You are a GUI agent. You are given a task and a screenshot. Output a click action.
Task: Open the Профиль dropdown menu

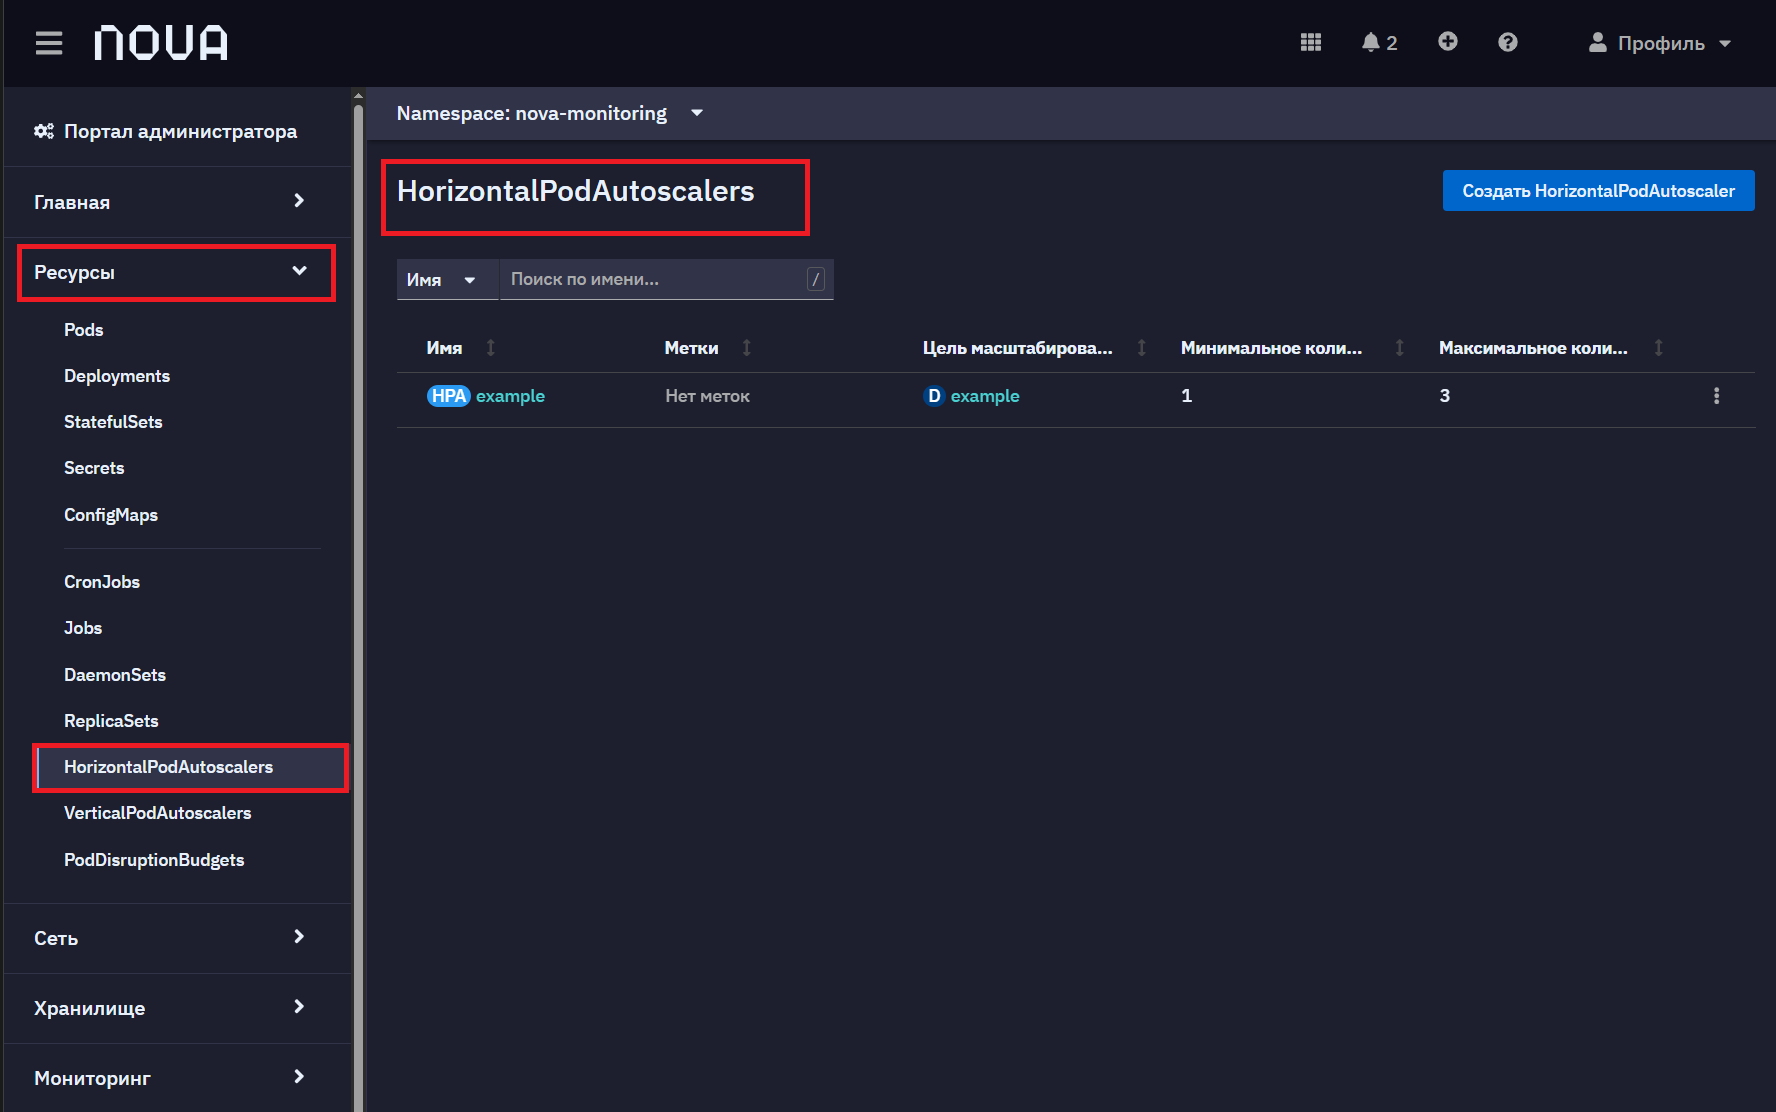point(1660,43)
